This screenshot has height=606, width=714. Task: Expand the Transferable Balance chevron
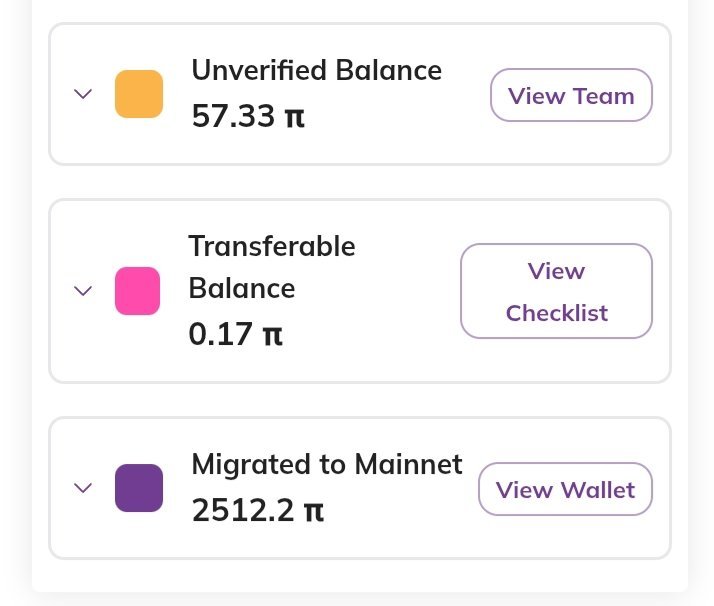pos(84,291)
